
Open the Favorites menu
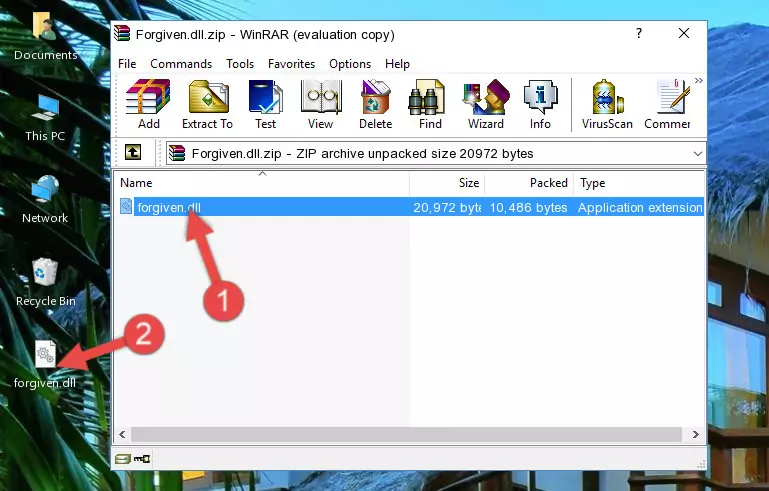(x=291, y=64)
